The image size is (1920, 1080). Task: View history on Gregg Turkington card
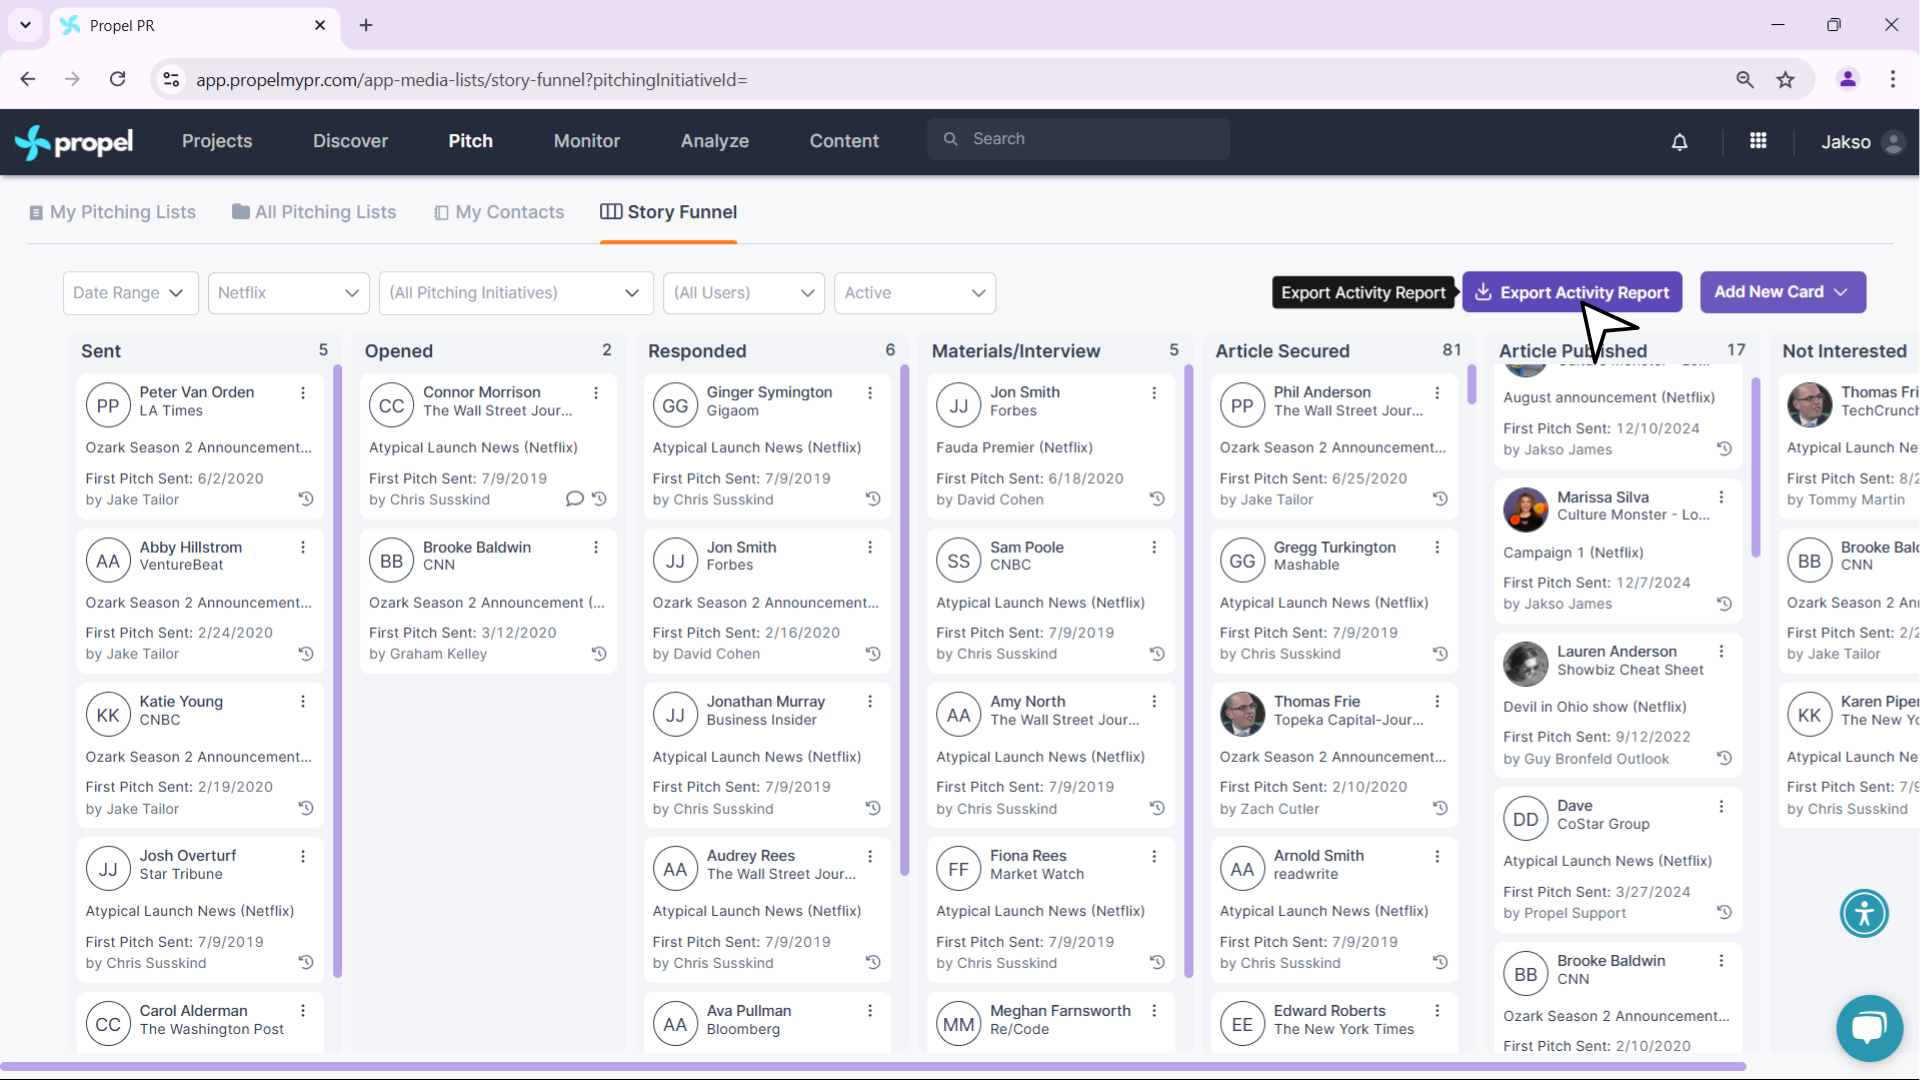(1440, 654)
